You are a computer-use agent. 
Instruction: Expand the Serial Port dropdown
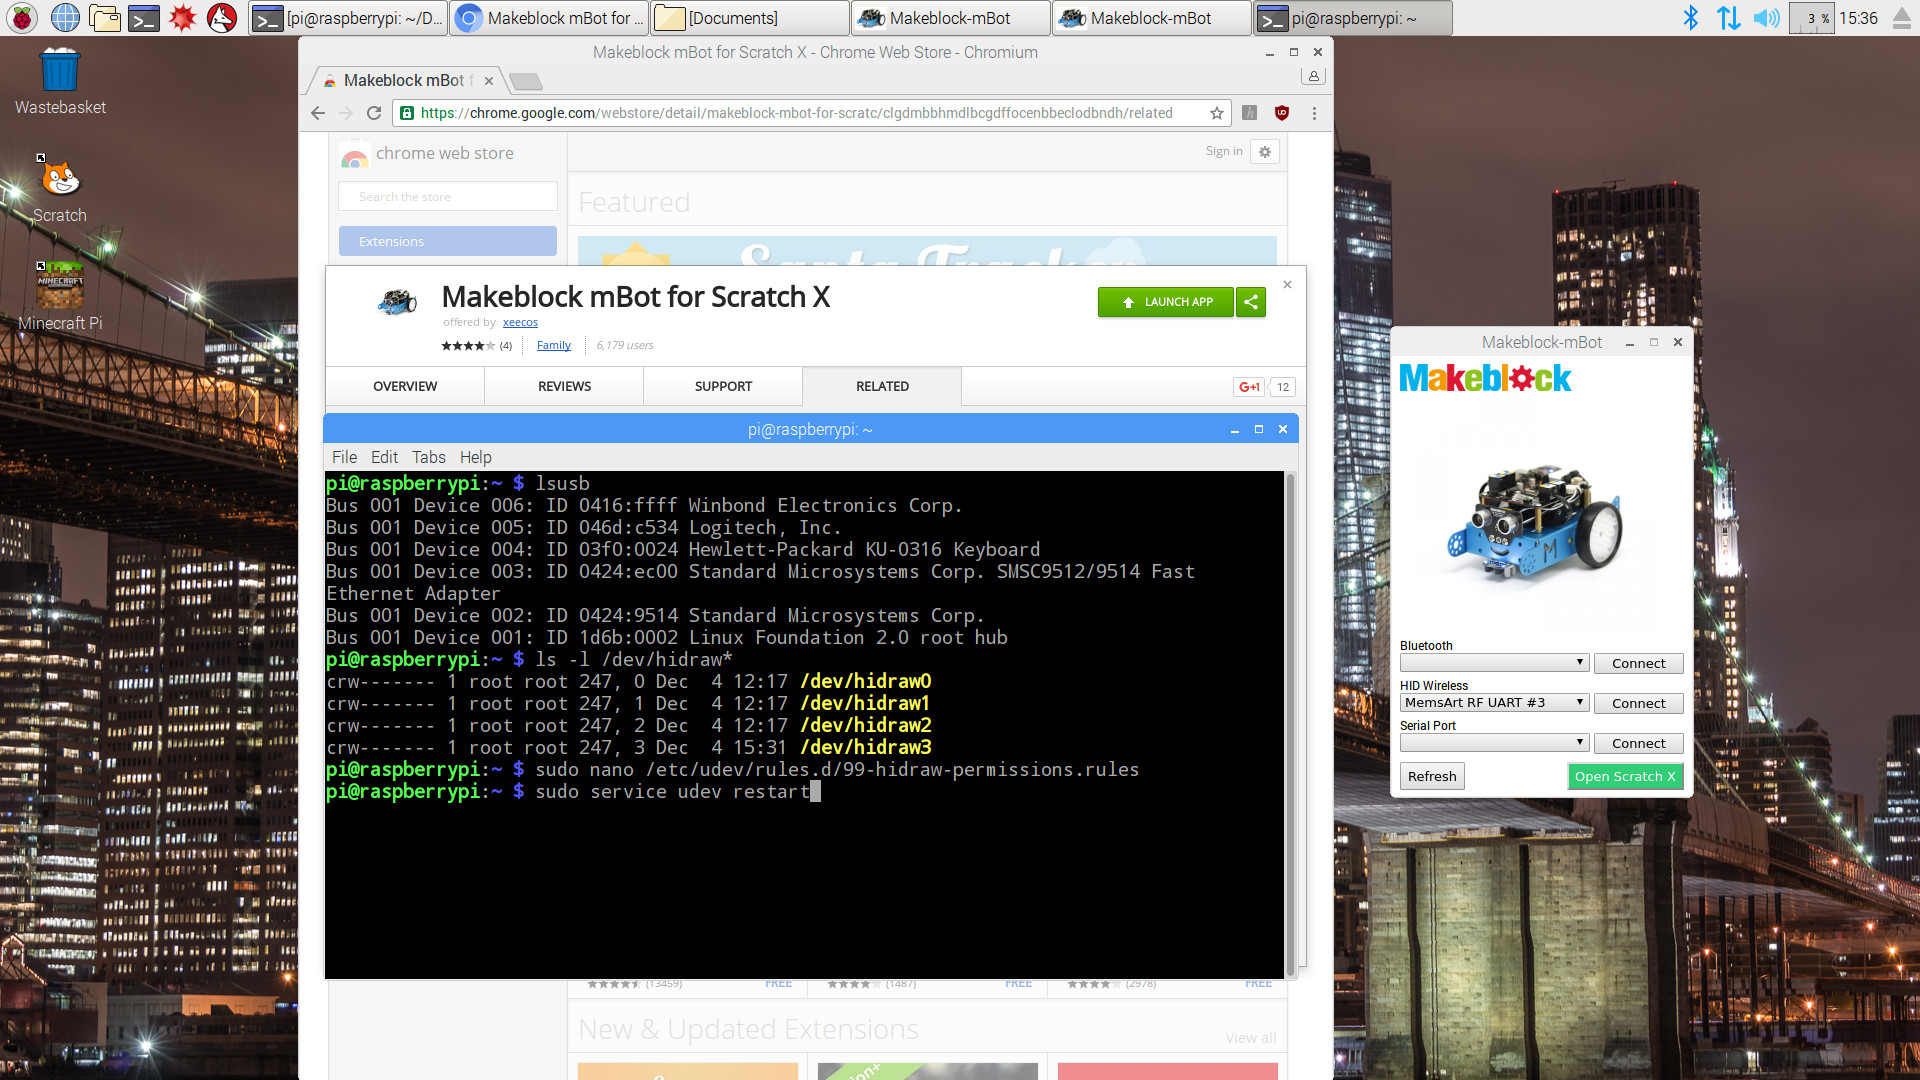tap(1494, 743)
